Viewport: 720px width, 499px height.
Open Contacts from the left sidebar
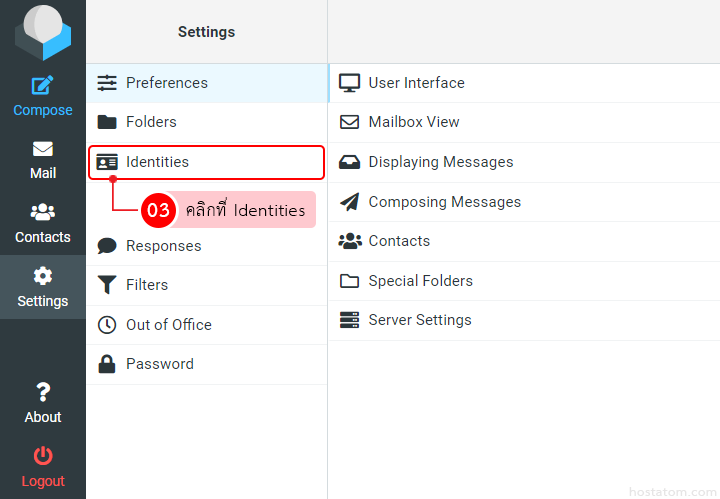click(42, 223)
